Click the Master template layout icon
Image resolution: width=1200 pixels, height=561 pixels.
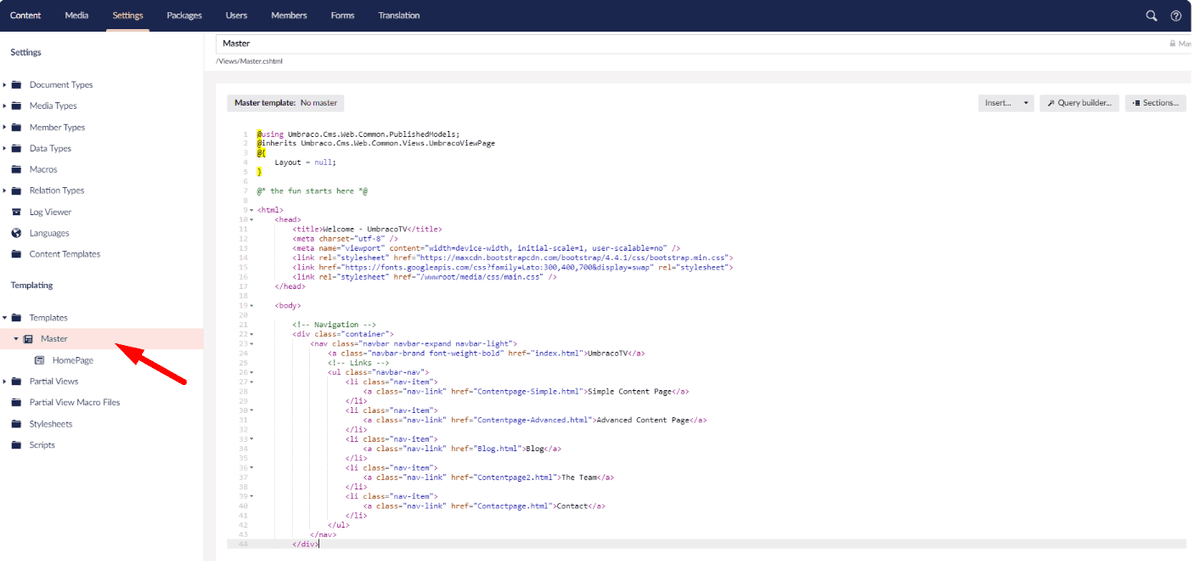click(28, 339)
